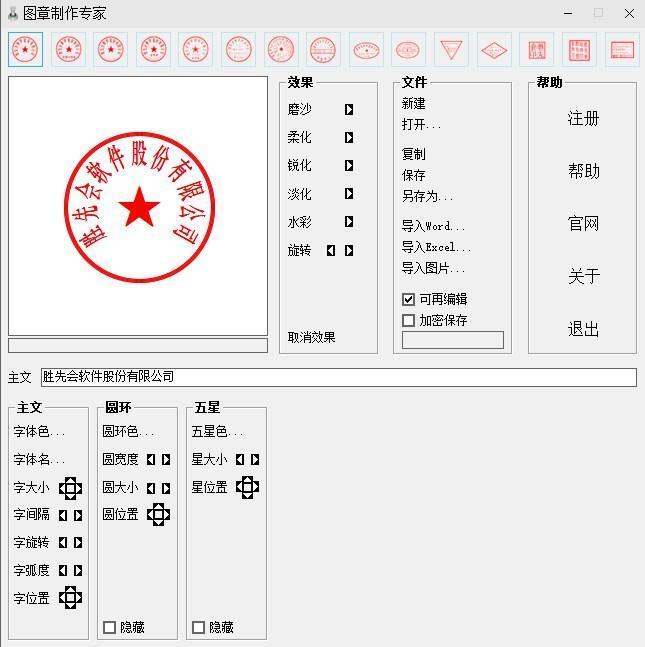Apply 锐化 sharpen effect arrow
This screenshot has height=647, width=645.
[349, 165]
